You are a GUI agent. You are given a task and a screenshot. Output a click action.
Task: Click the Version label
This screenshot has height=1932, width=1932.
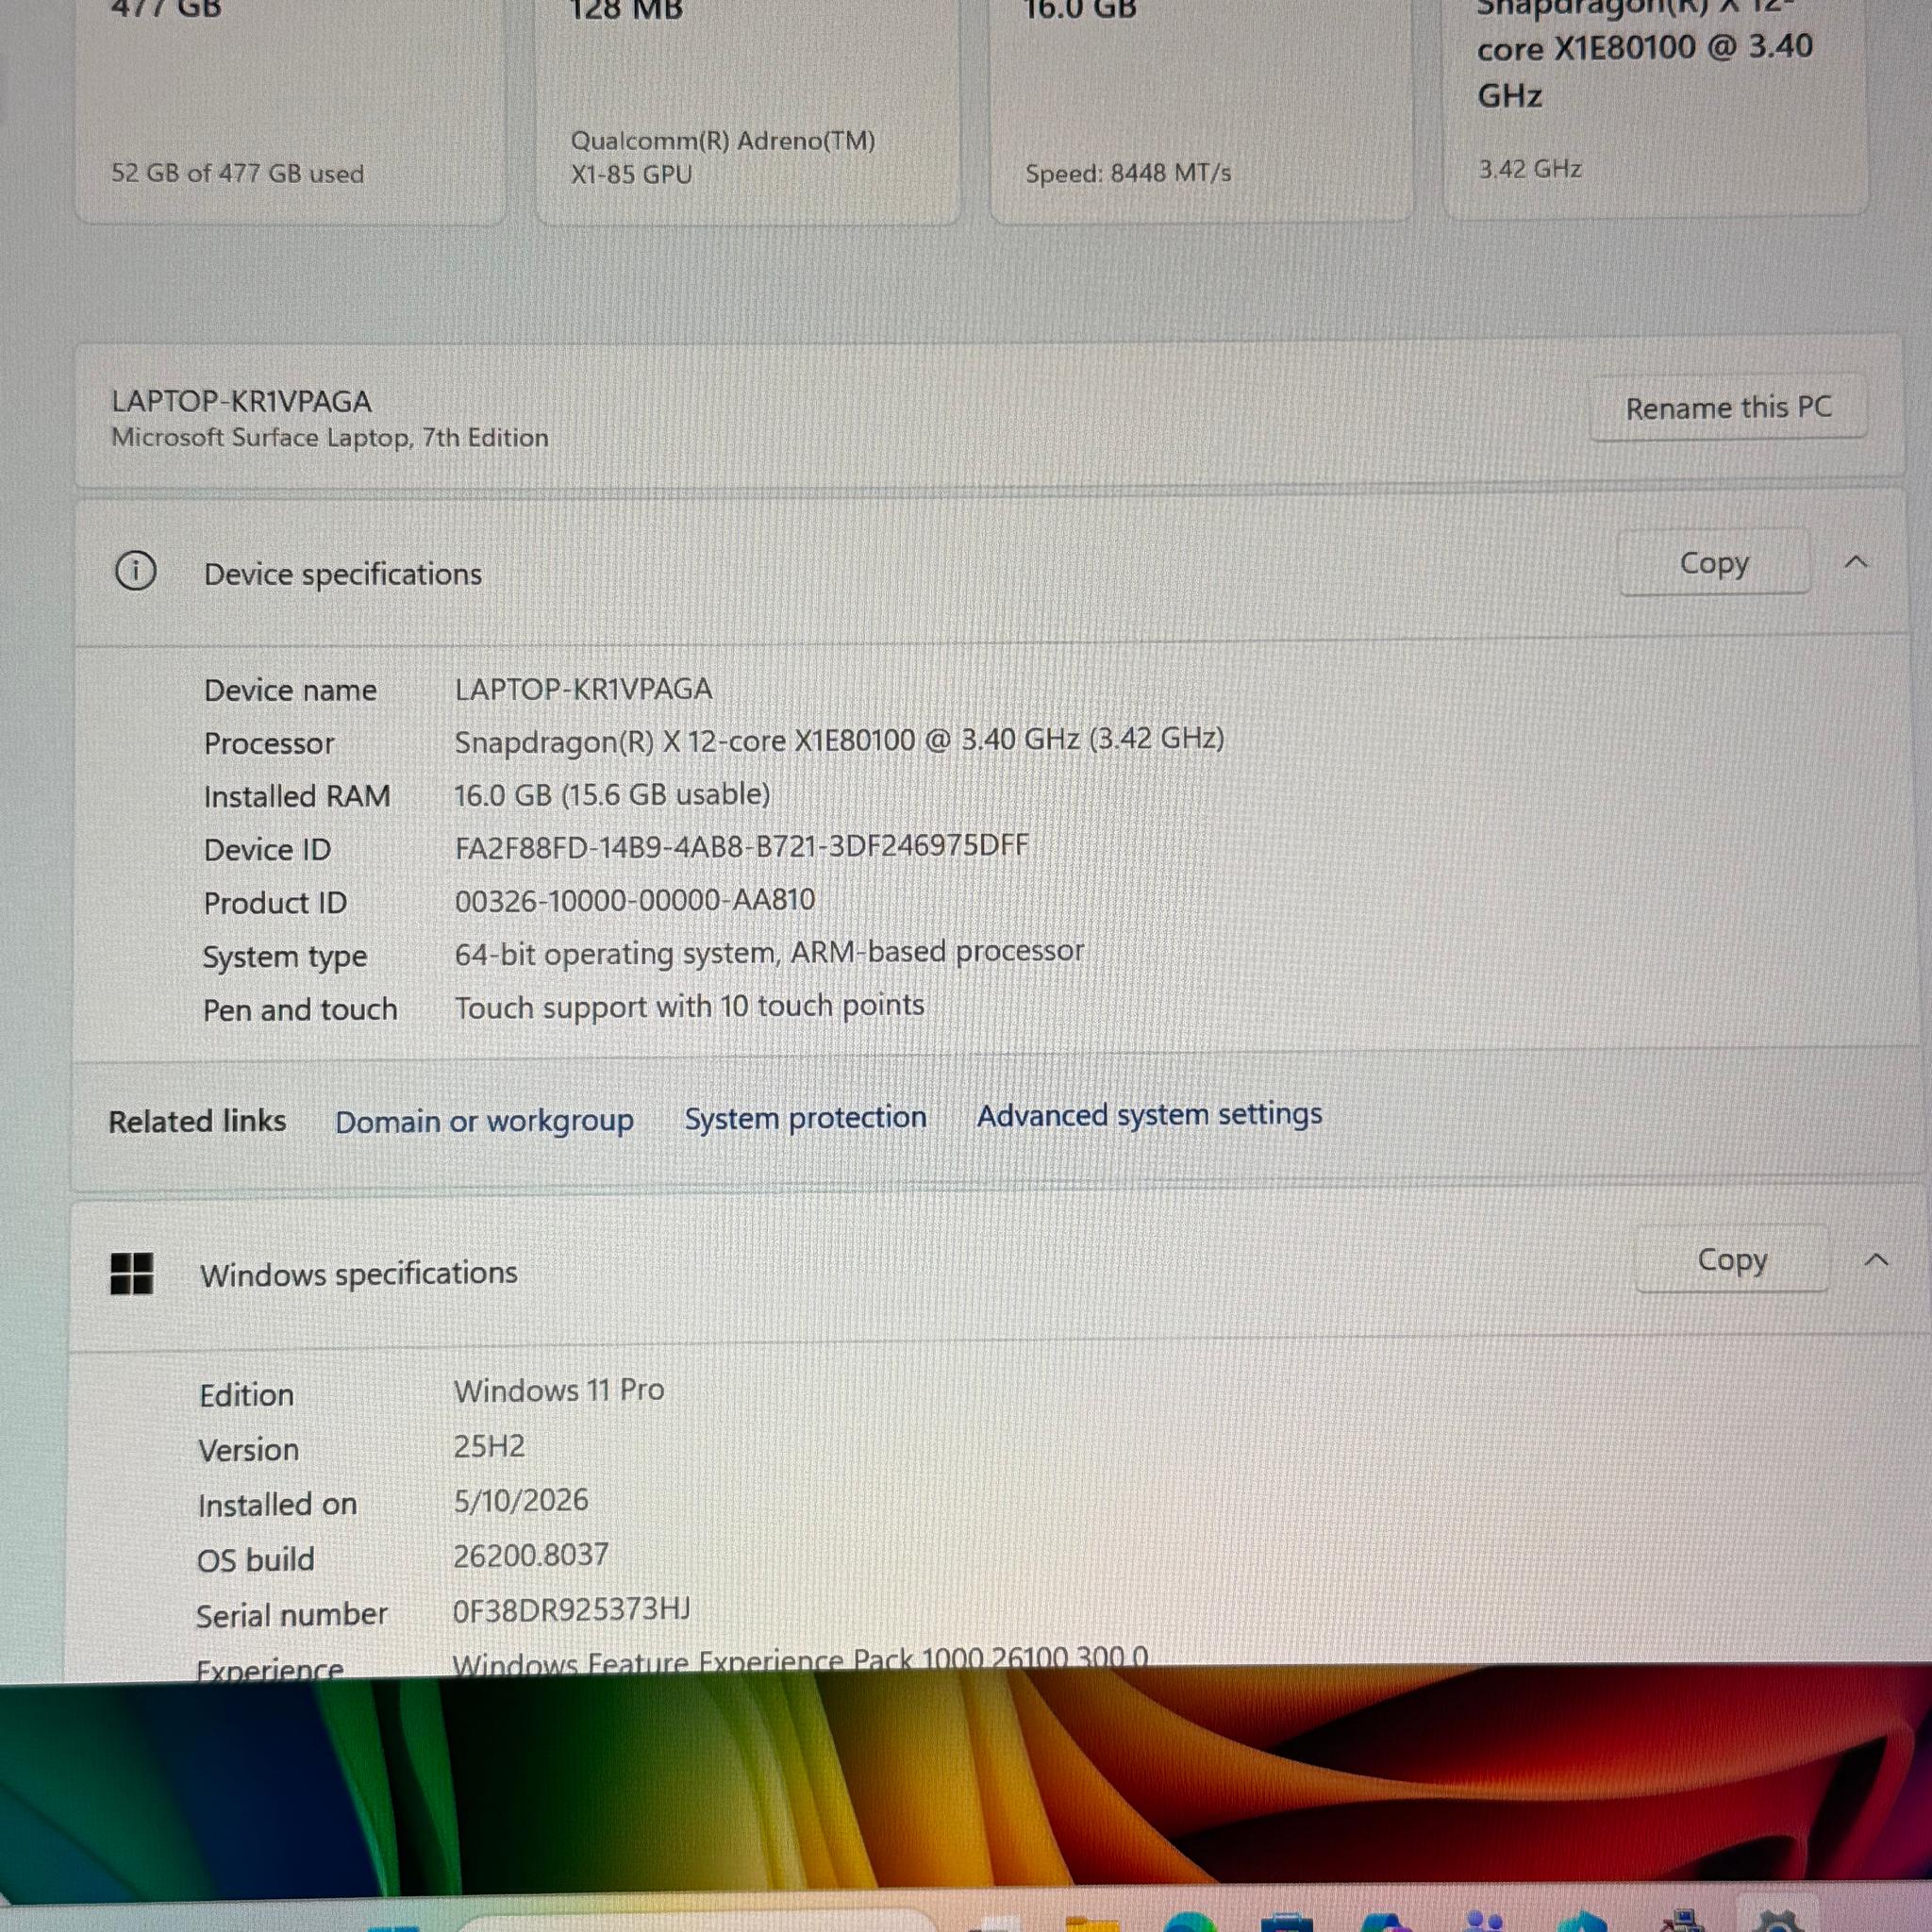[x=248, y=1450]
